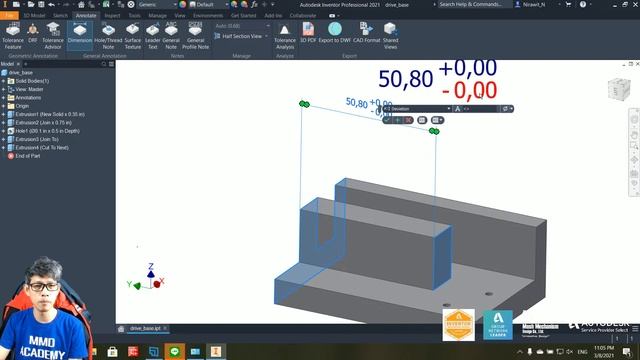
Task: Click the fx parameters icon
Action: click(x=254, y=4)
